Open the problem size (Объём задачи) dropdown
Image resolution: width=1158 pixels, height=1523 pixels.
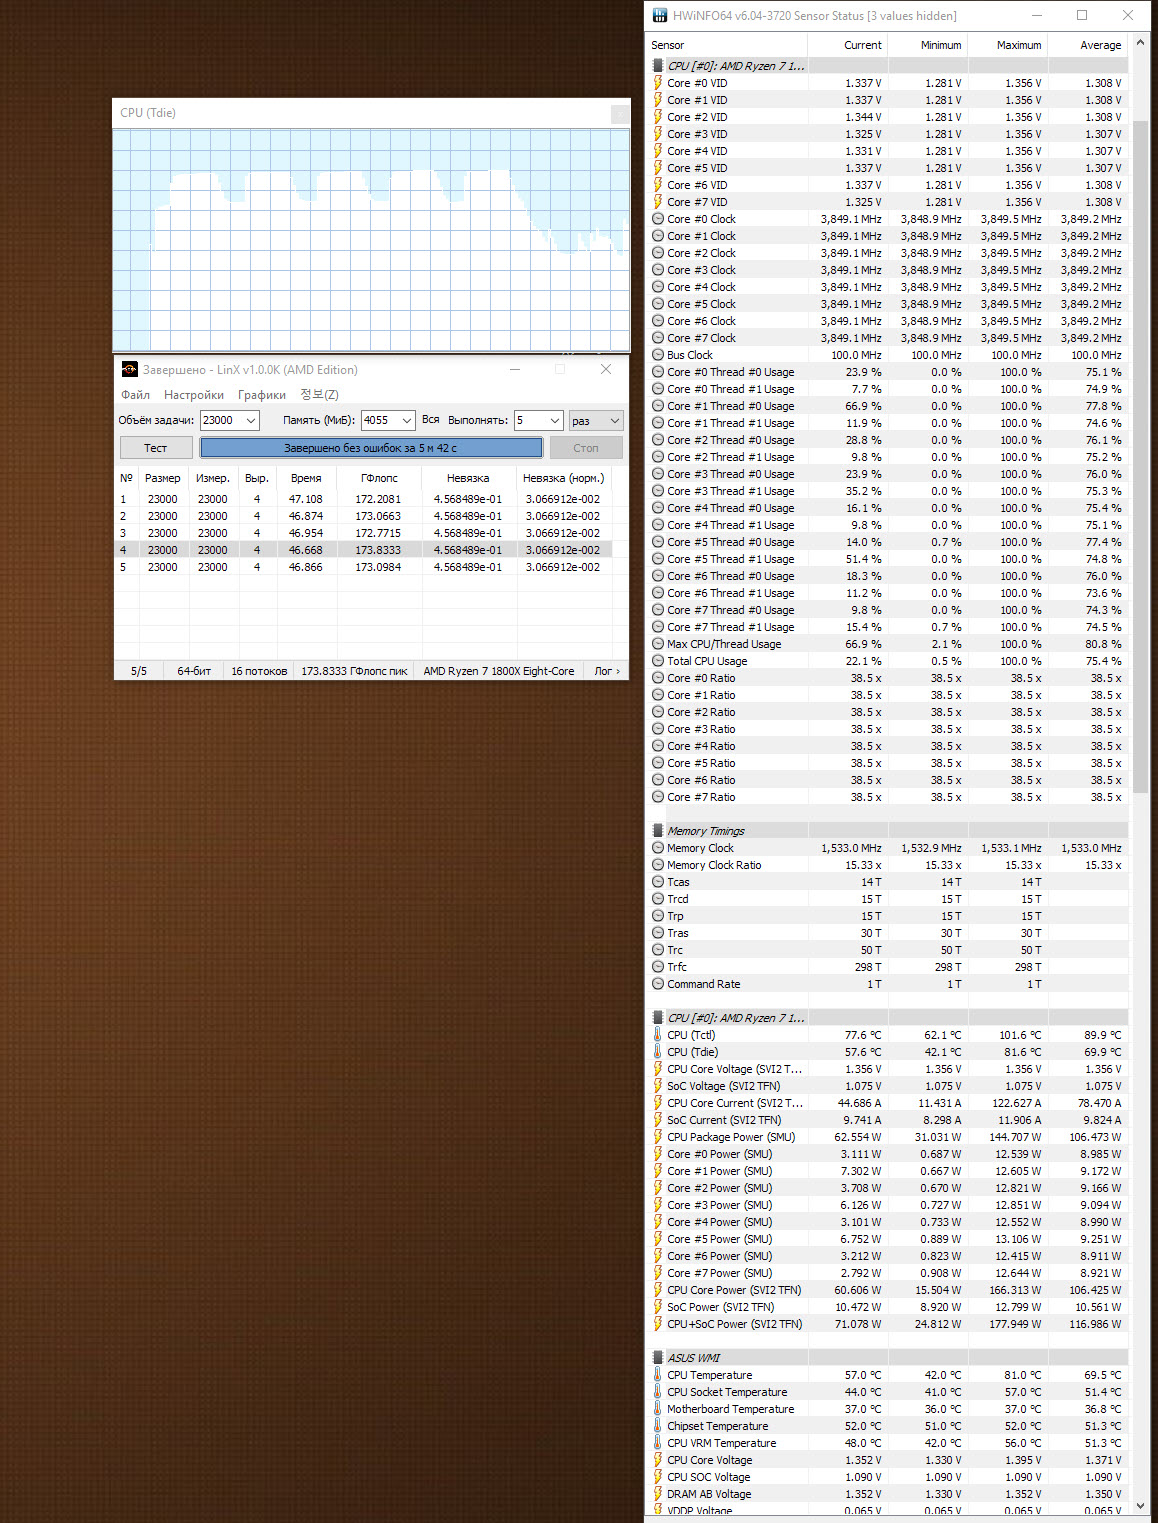pyautogui.click(x=251, y=420)
